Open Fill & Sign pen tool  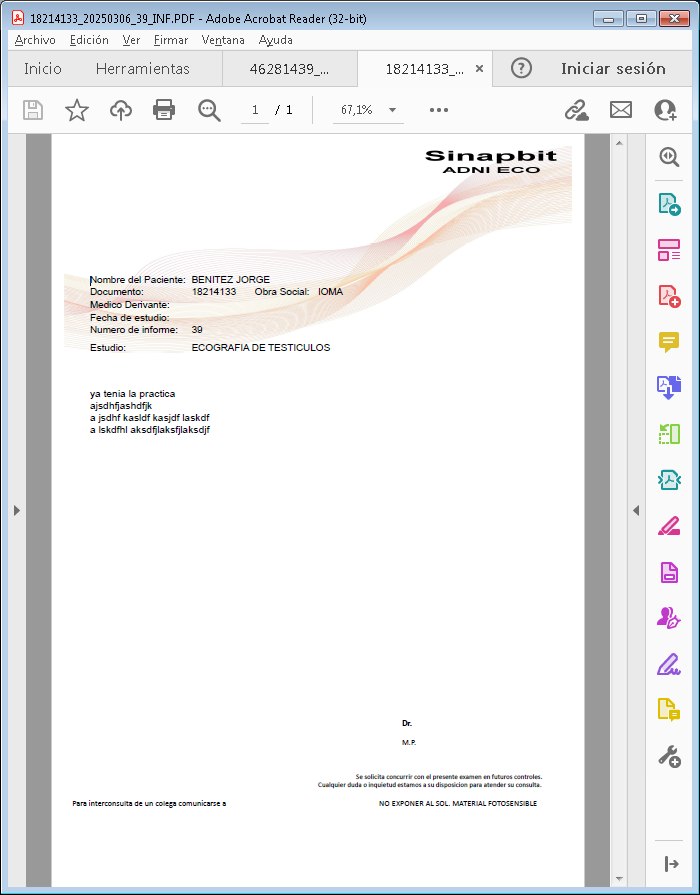(669, 663)
